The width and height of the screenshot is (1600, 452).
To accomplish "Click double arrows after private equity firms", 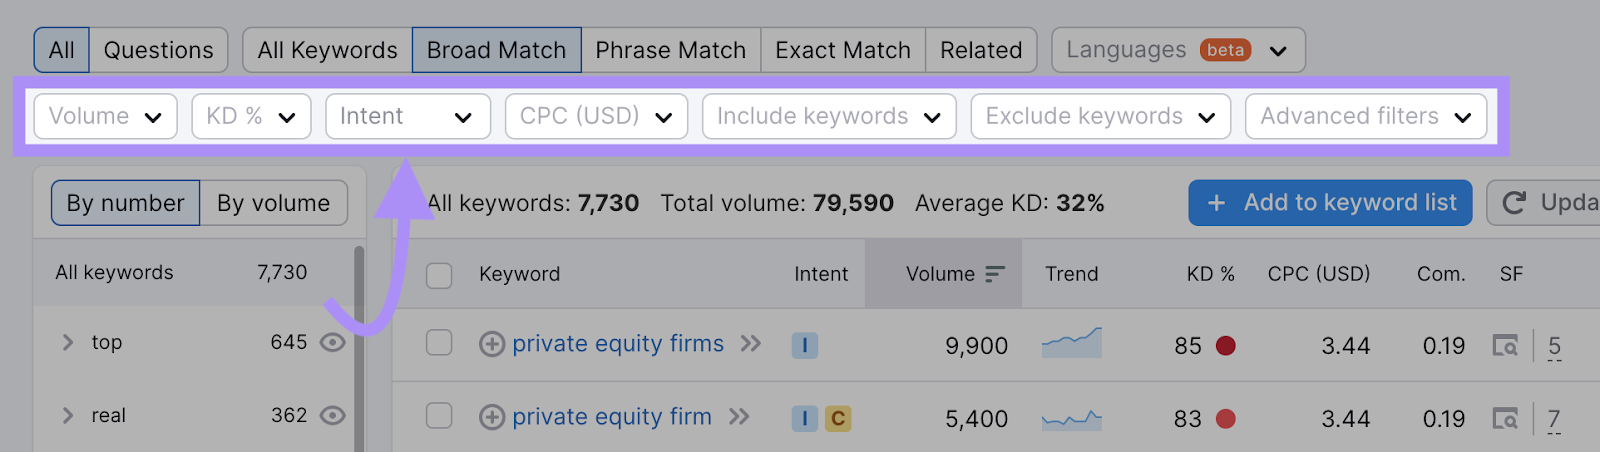I will 751,344.
